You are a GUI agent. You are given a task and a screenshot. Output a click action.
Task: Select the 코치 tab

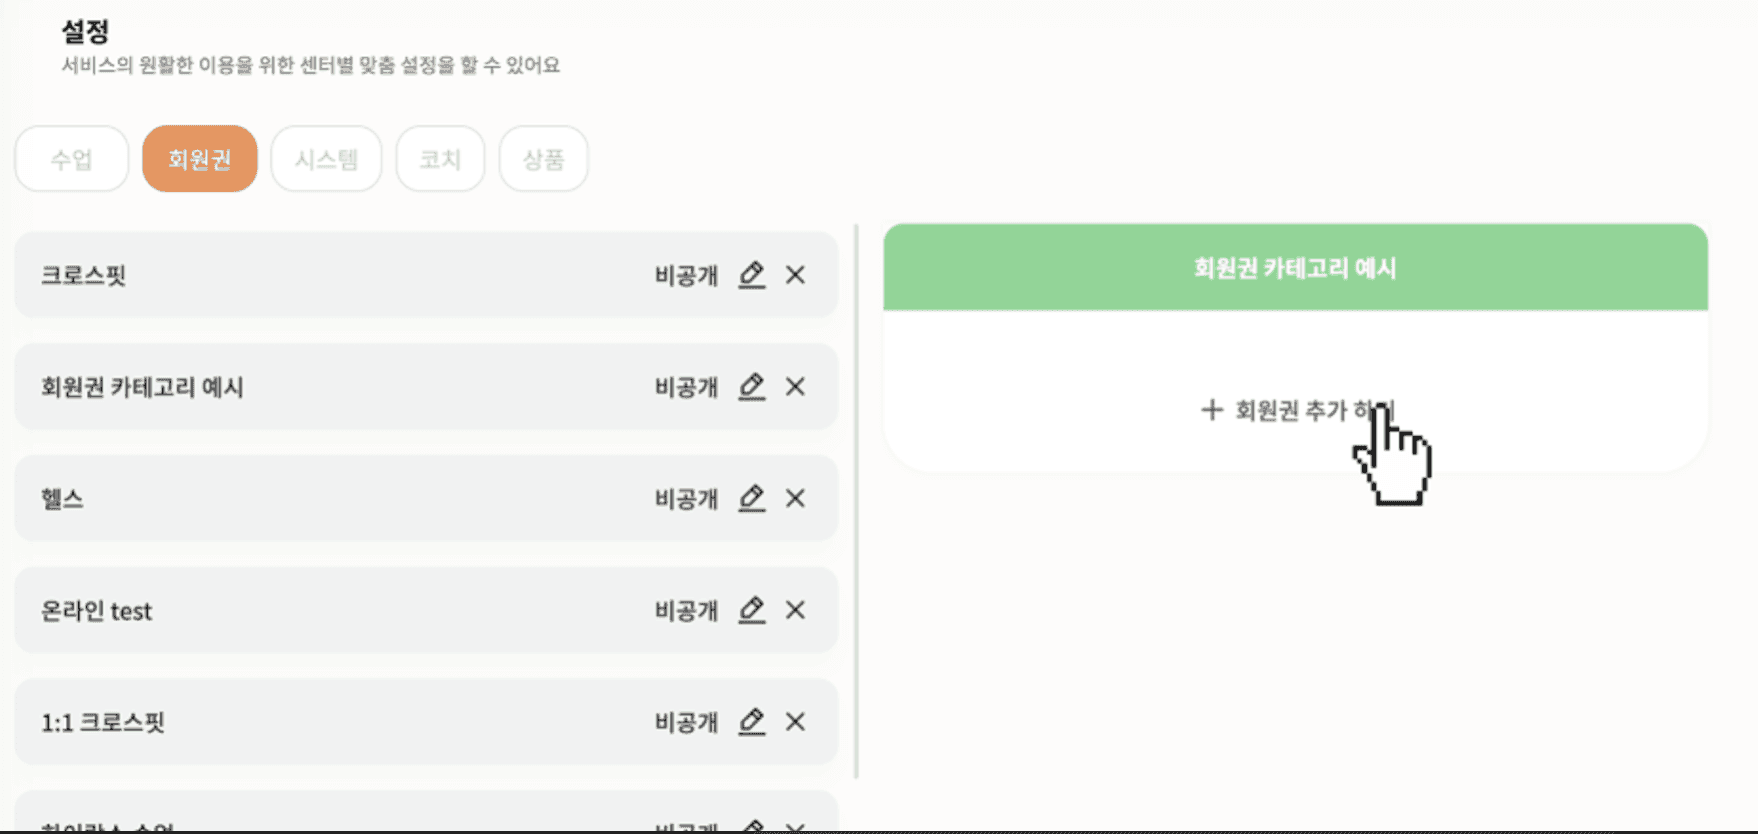[440, 159]
